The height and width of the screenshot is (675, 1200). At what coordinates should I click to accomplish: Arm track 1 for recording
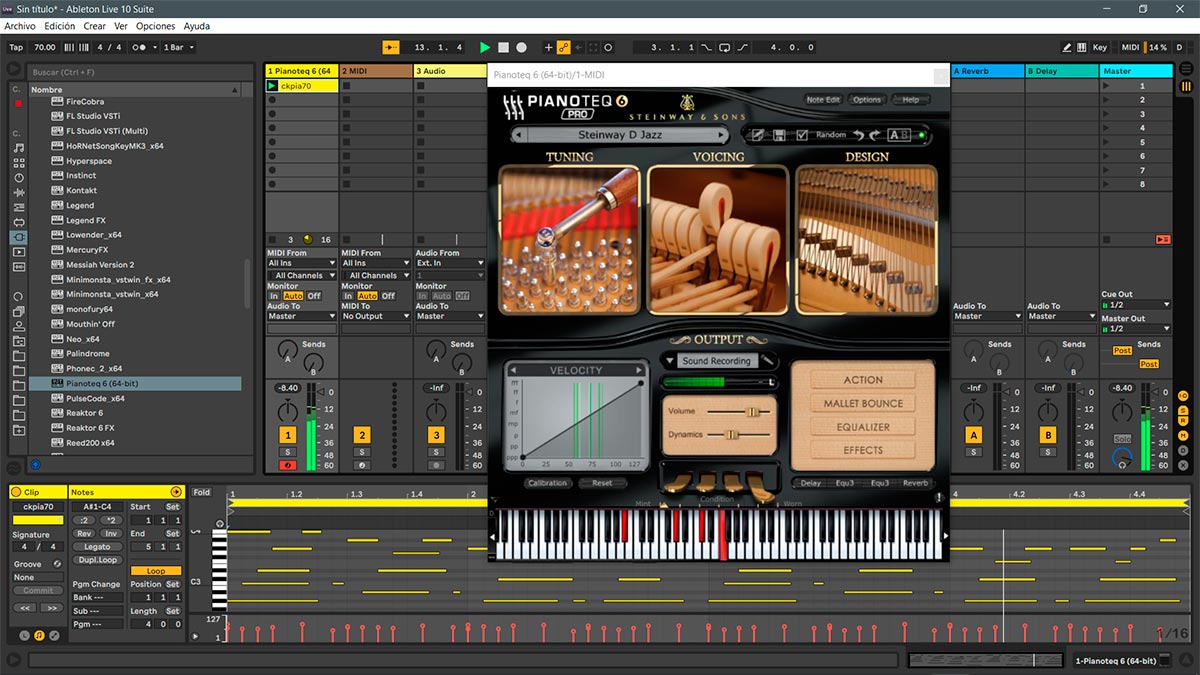click(x=288, y=465)
